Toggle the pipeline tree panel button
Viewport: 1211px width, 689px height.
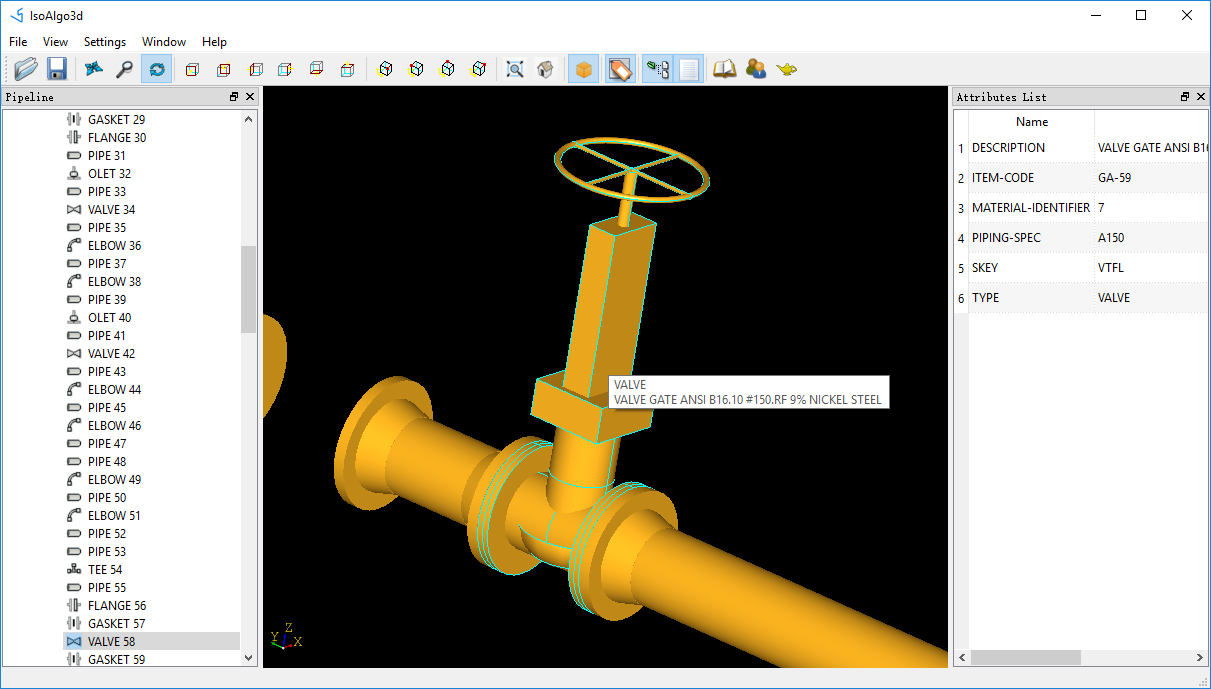click(657, 69)
